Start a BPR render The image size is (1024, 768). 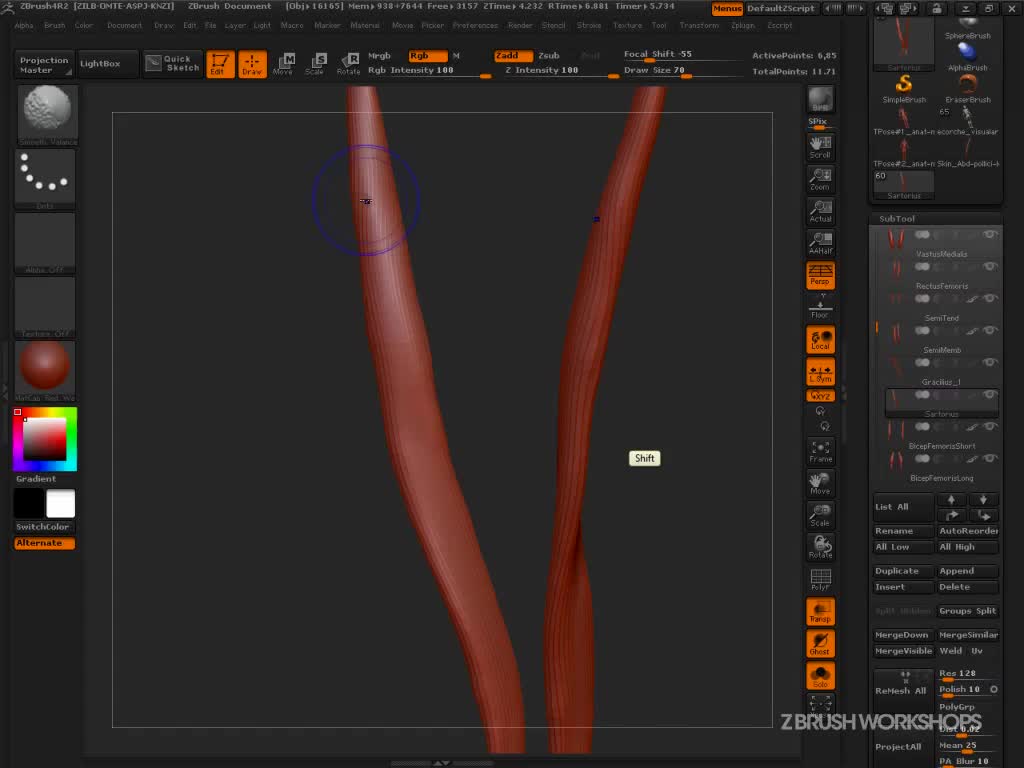click(x=820, y=99)
